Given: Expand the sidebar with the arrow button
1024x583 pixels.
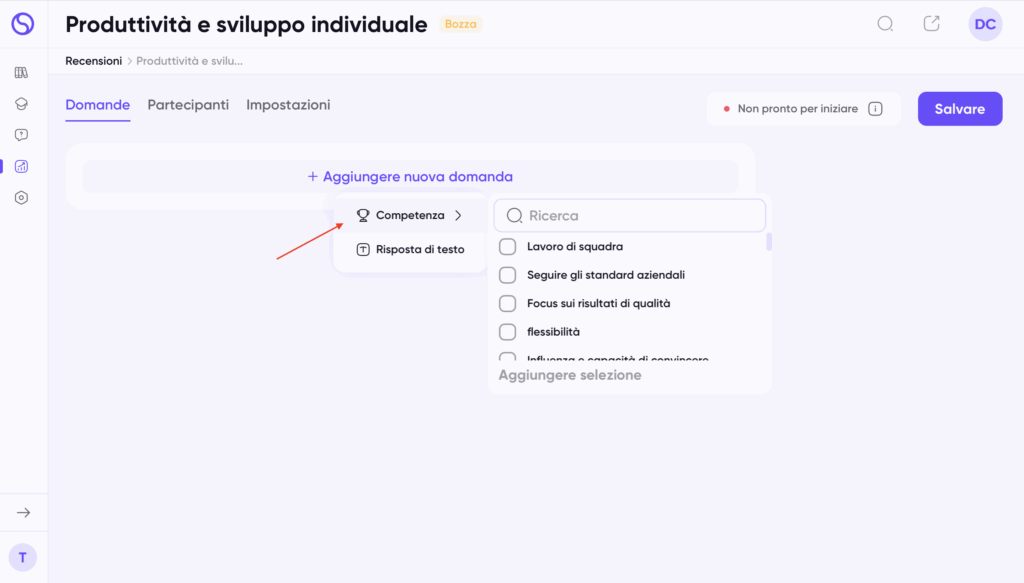Looking at the screenshot, I should coord(23,512).
